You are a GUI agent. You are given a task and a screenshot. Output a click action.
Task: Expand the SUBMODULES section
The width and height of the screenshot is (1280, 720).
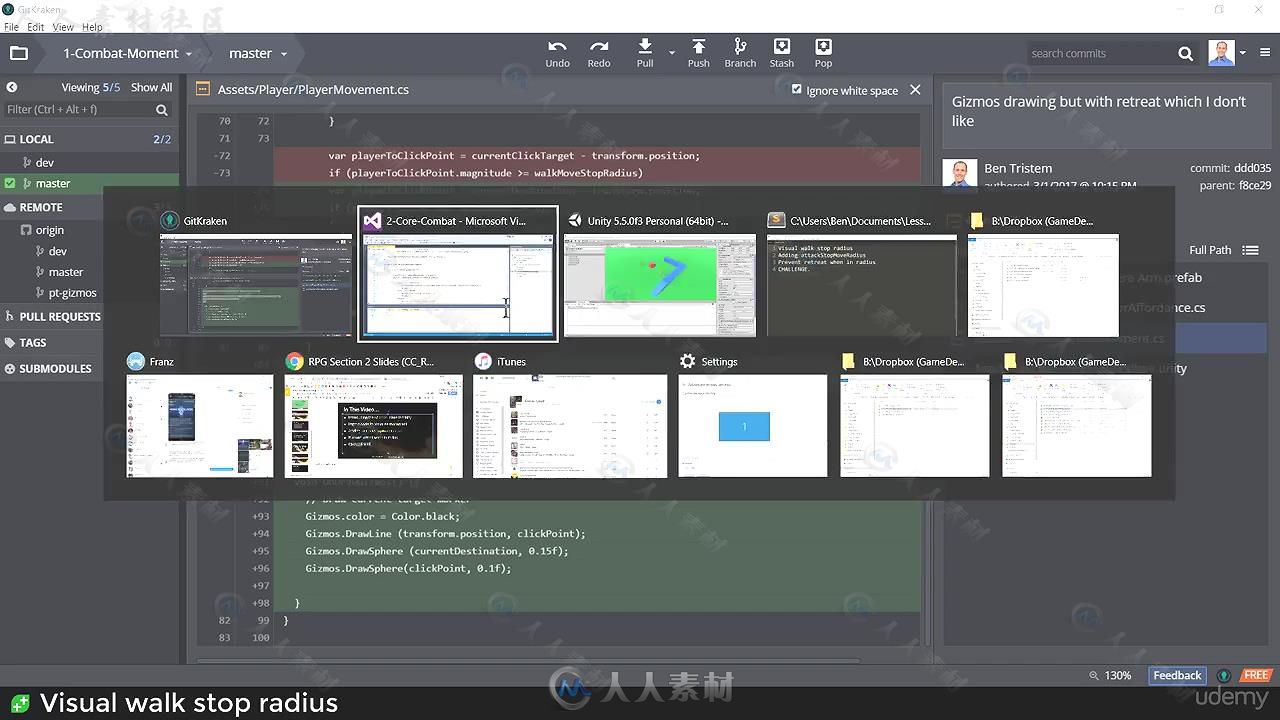[x=48, y=368]
